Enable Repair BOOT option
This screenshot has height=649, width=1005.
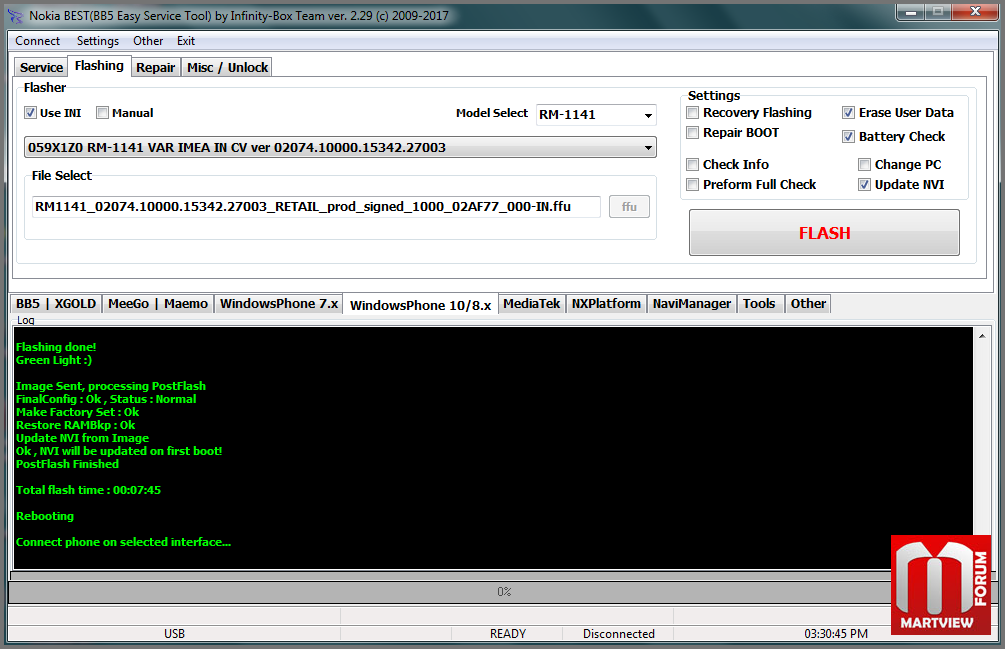[692, 133]
